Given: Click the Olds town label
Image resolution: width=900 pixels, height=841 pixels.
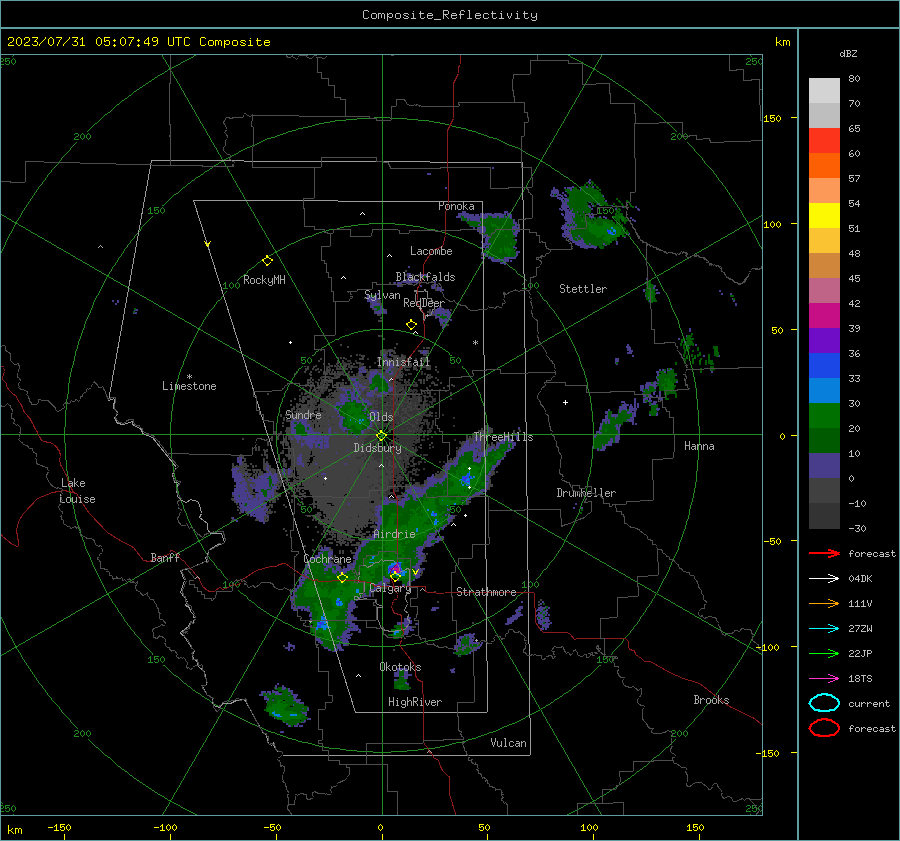Looking at the screenshot, I should [381, 417].
